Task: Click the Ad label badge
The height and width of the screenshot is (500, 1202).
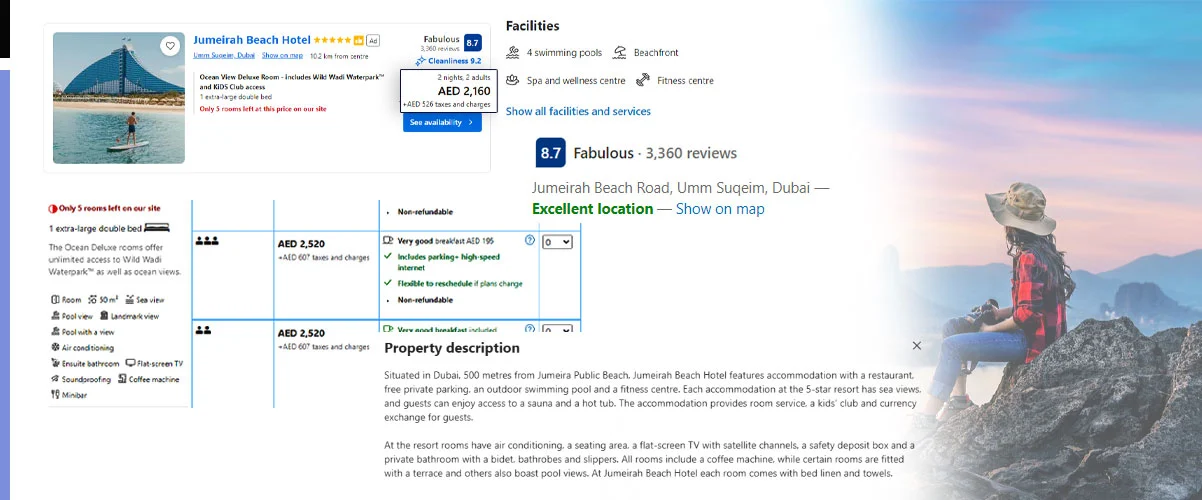Action: coord(373,40)
